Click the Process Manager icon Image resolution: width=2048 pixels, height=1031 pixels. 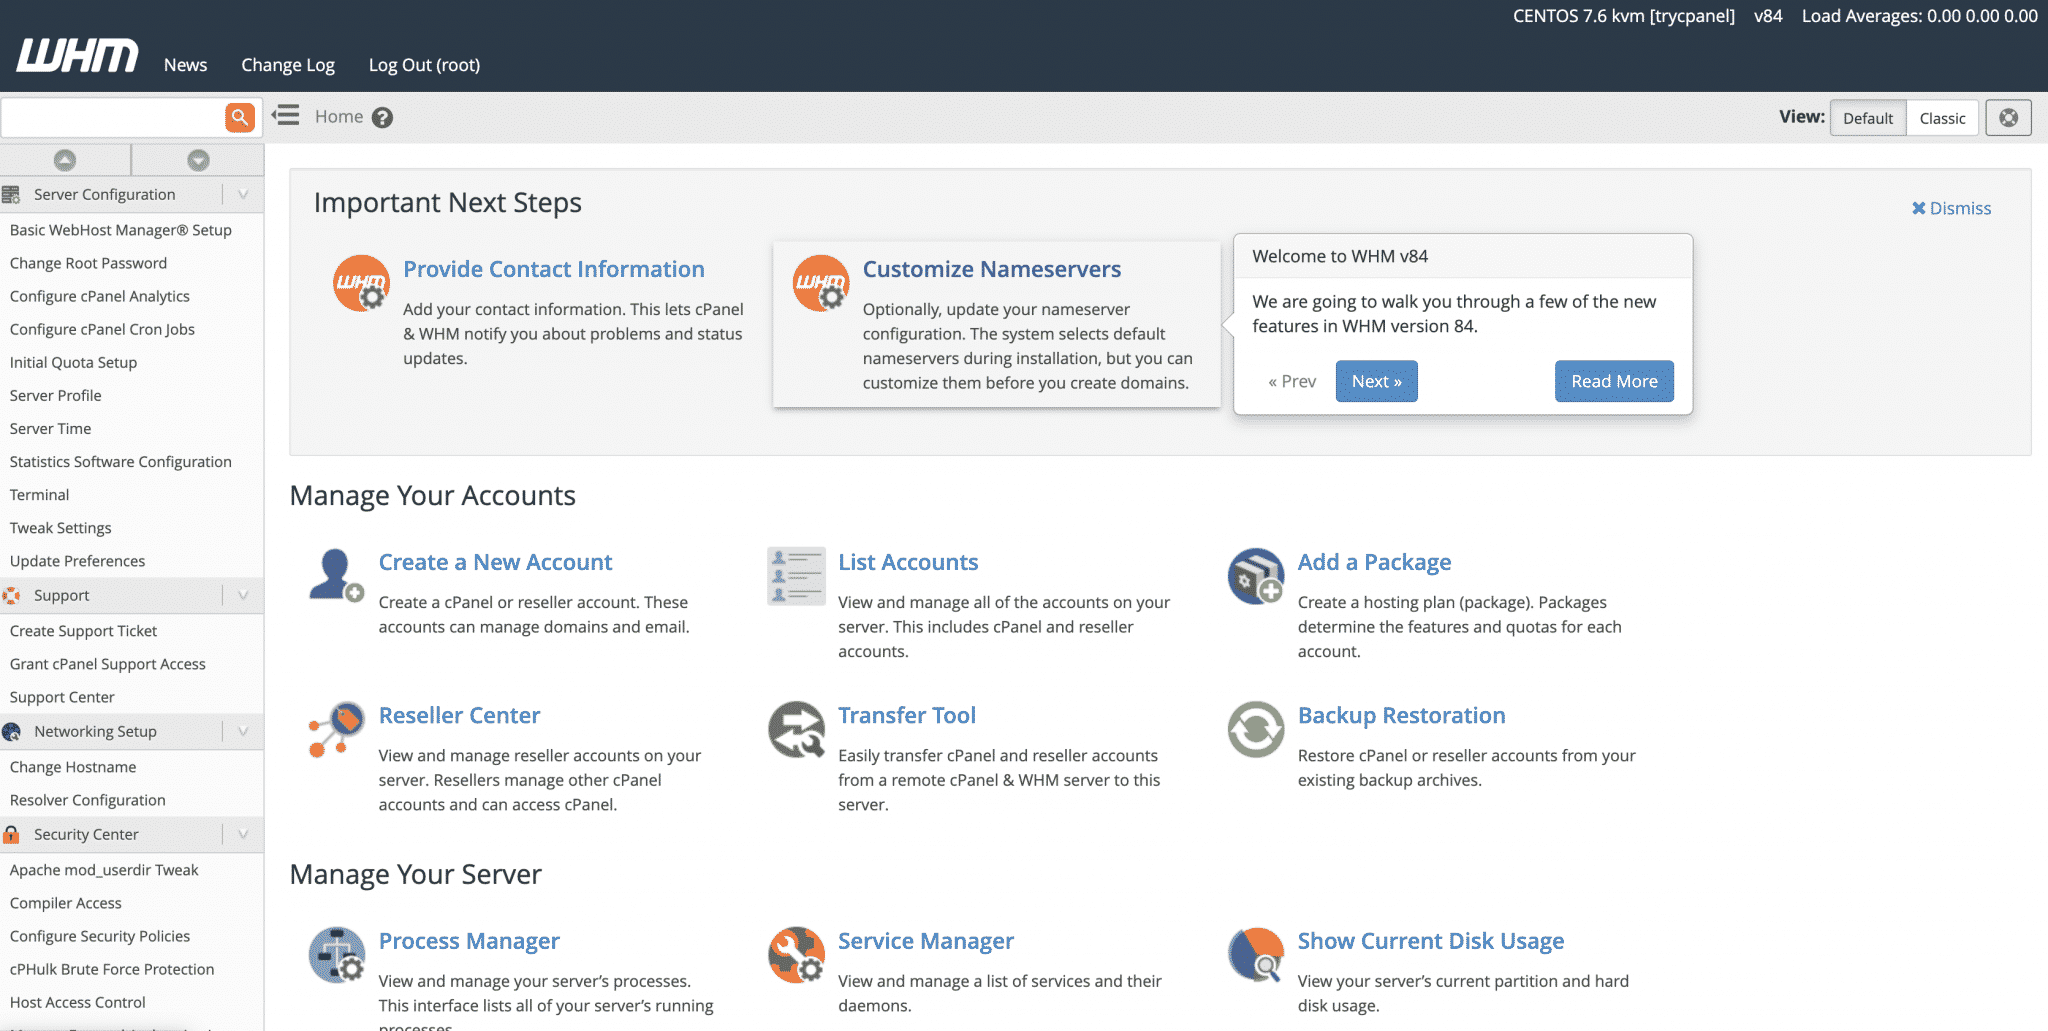pos(336,955)
